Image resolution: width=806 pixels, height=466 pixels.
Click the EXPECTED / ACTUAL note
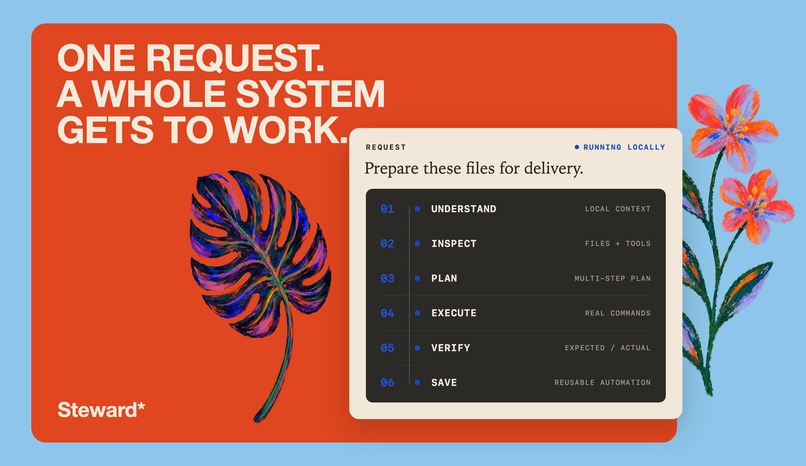click(x=608, y=348)
